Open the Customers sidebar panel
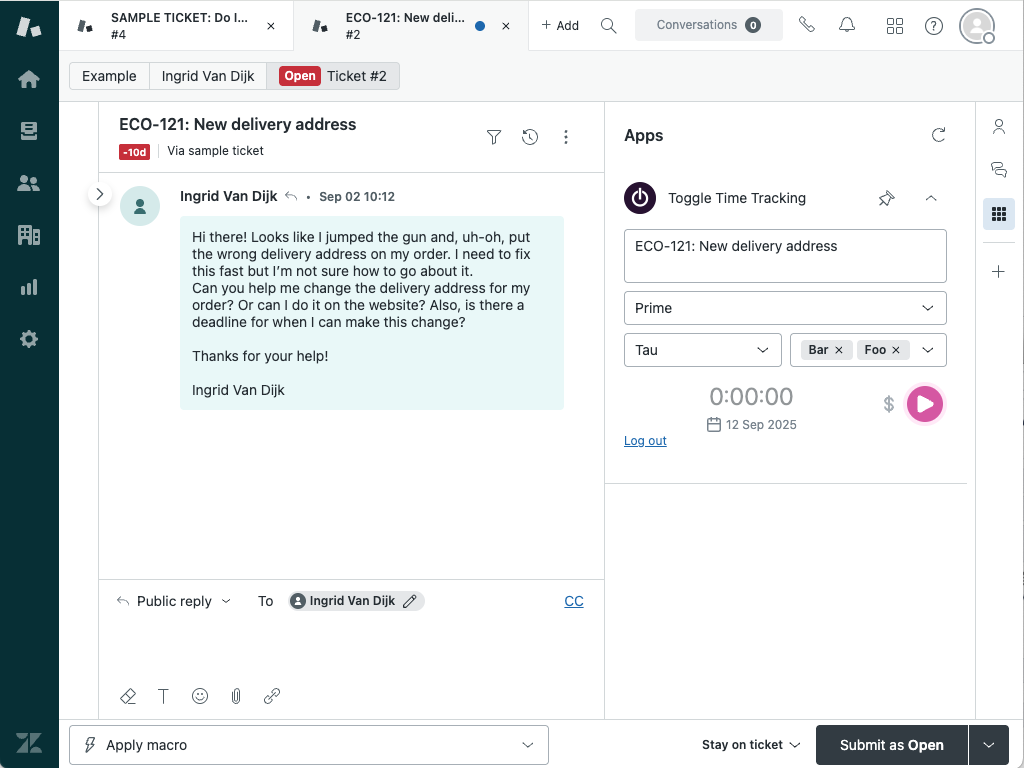Screen dimensions: 1024x768 [28, 182]
